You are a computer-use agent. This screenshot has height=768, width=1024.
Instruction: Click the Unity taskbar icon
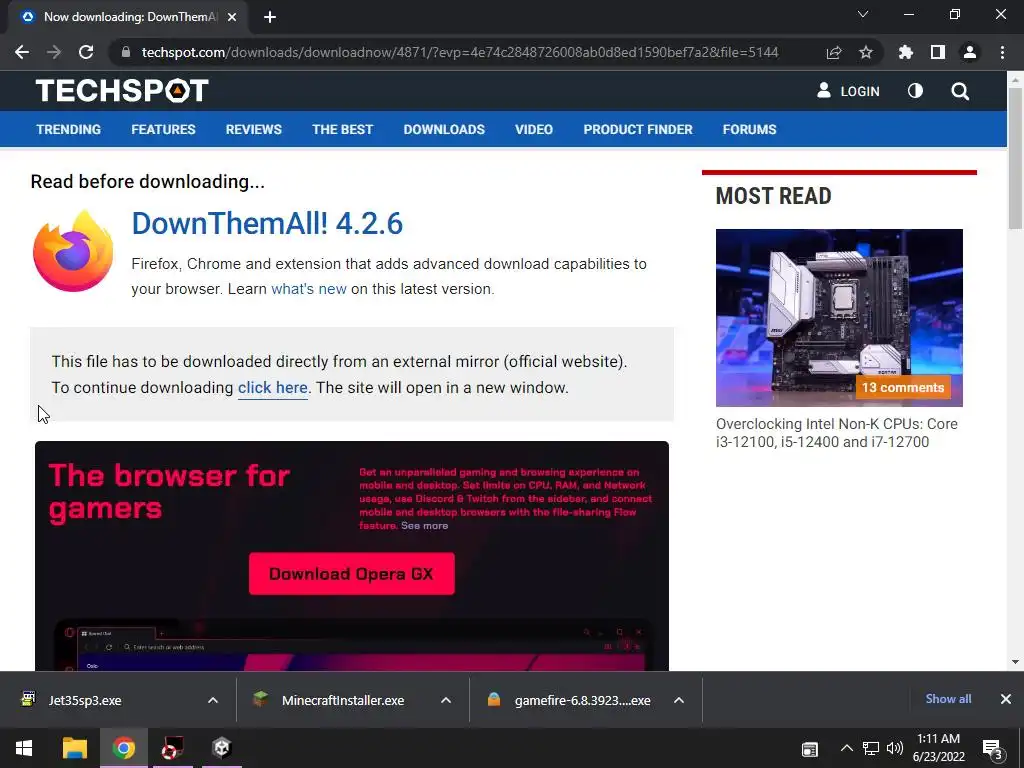tap(221, 748)
